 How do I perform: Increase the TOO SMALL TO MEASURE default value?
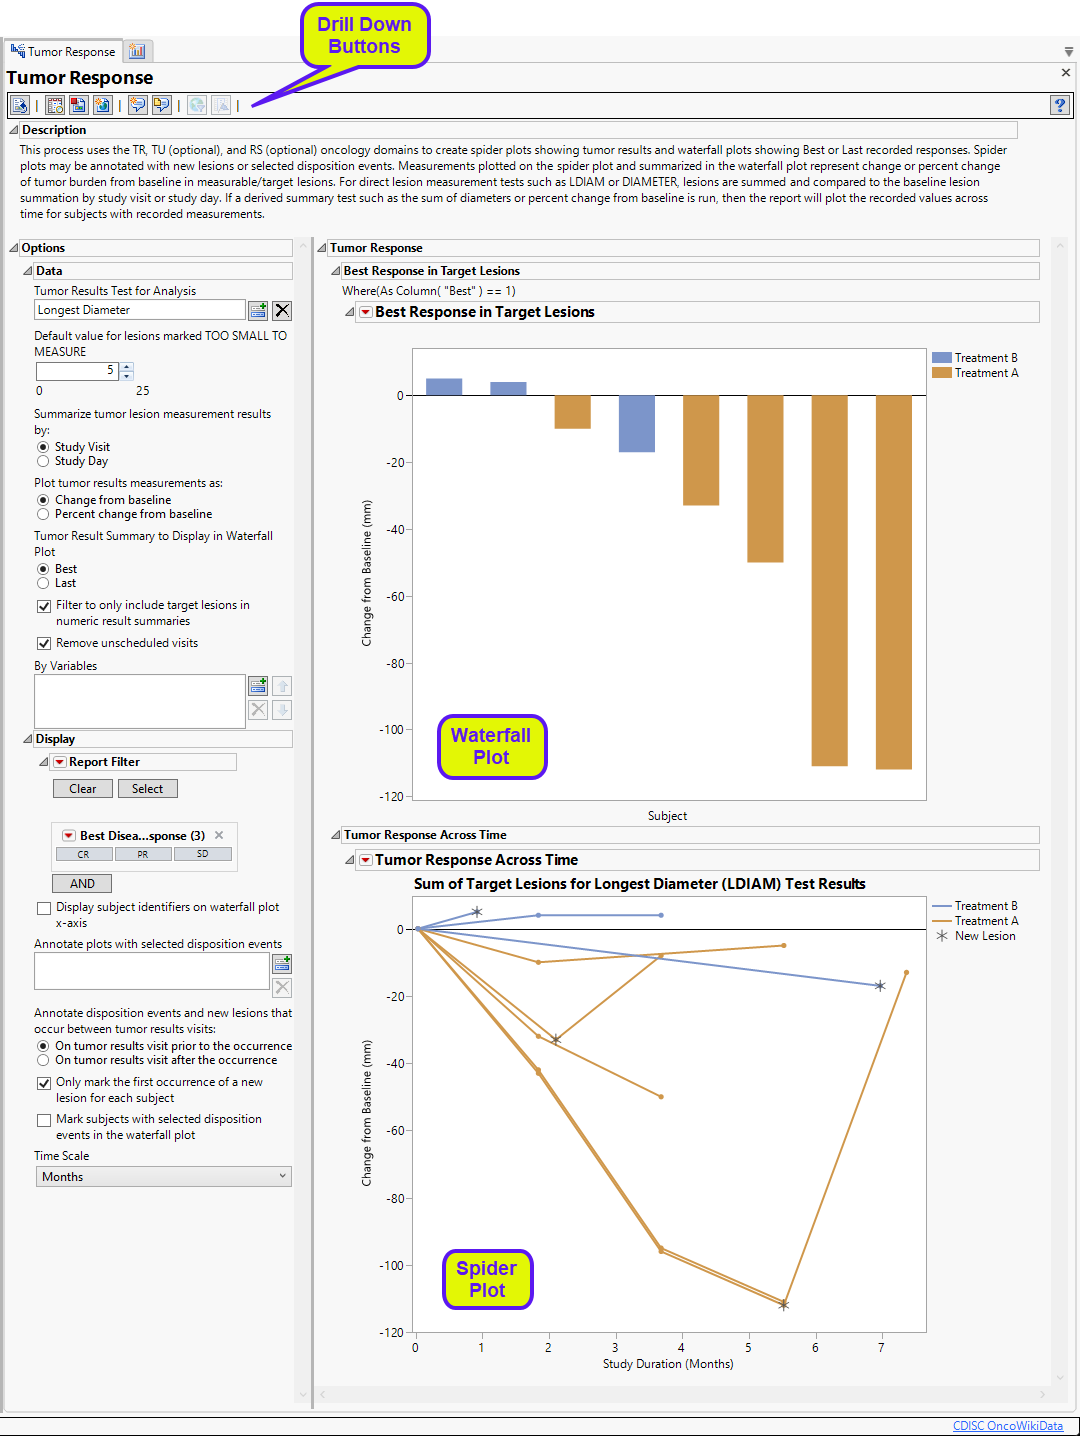coord(126,367)
